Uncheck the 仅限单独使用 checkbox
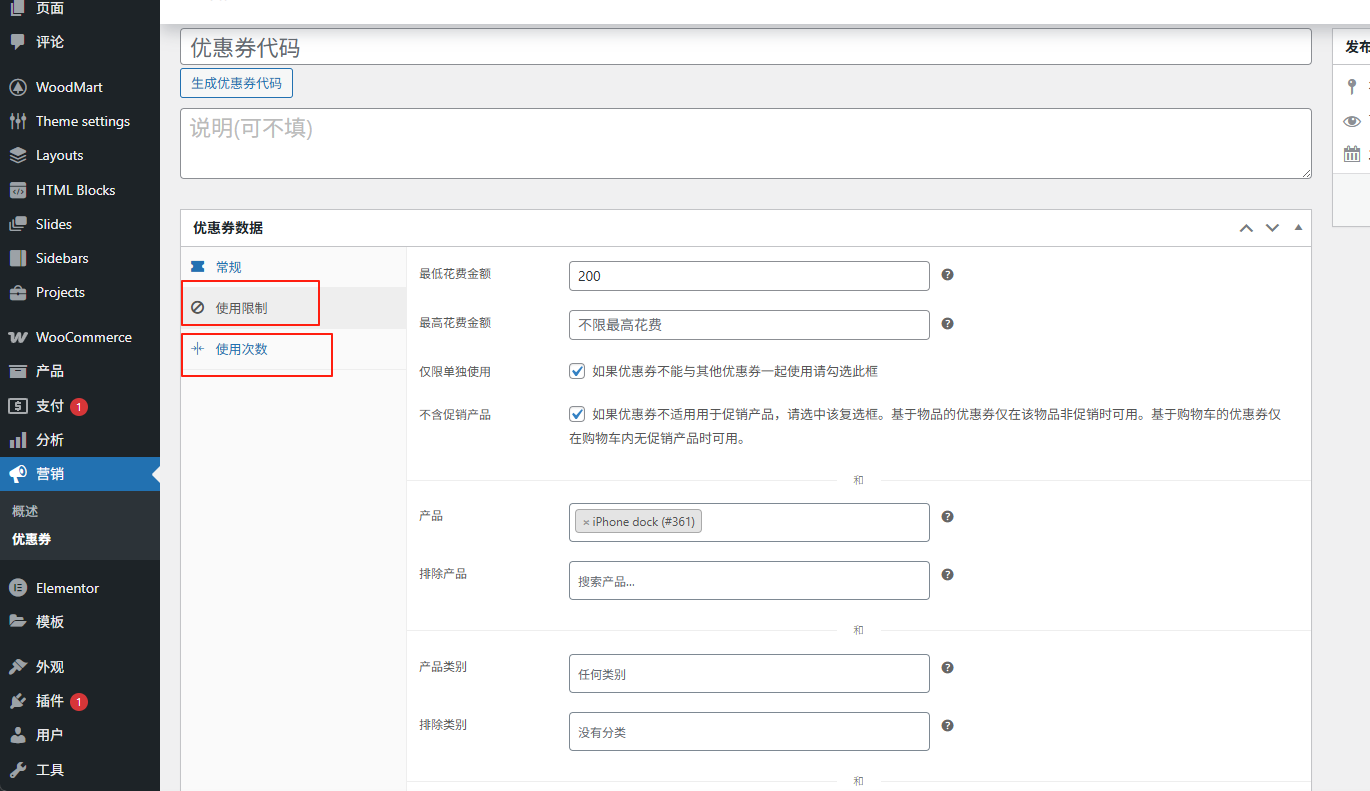Screen dimensions: 1370x791 point(577,371)
